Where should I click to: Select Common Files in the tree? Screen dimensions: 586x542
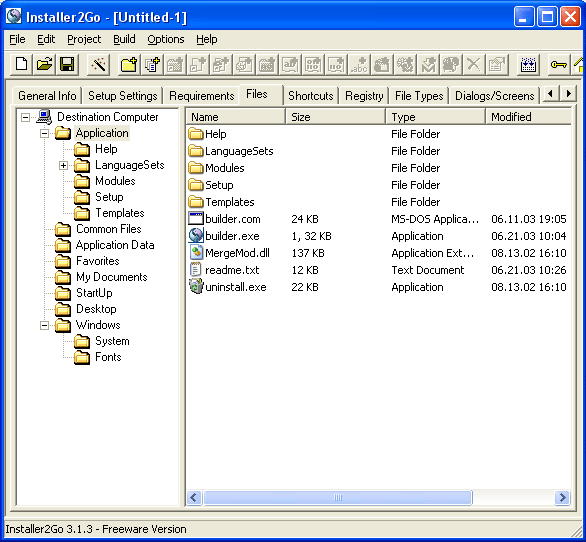pyautogui.click(x=108, y=229)
